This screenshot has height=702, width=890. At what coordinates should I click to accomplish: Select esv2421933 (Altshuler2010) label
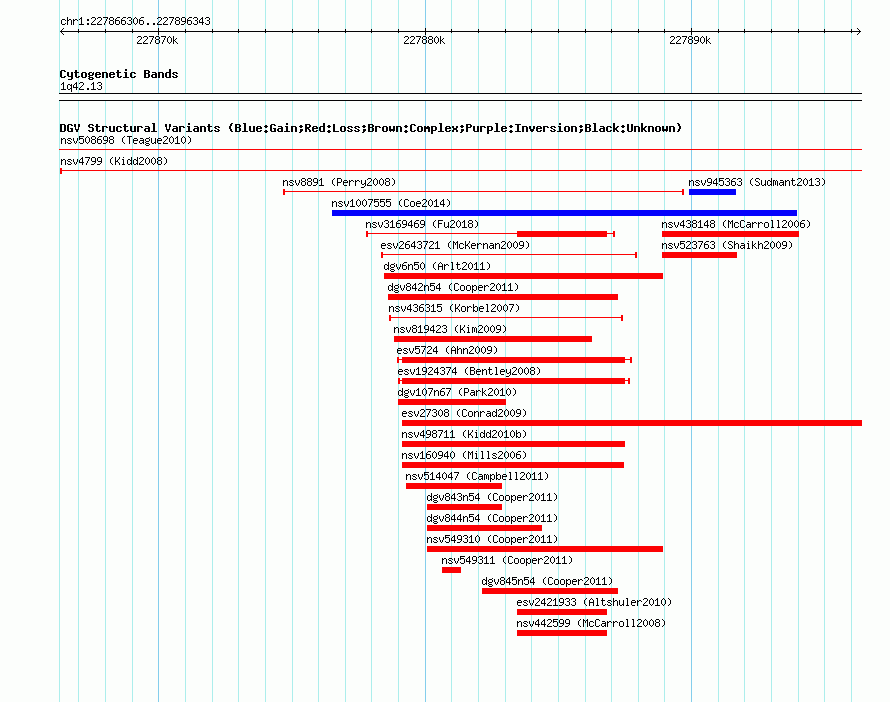coord(594,602)
